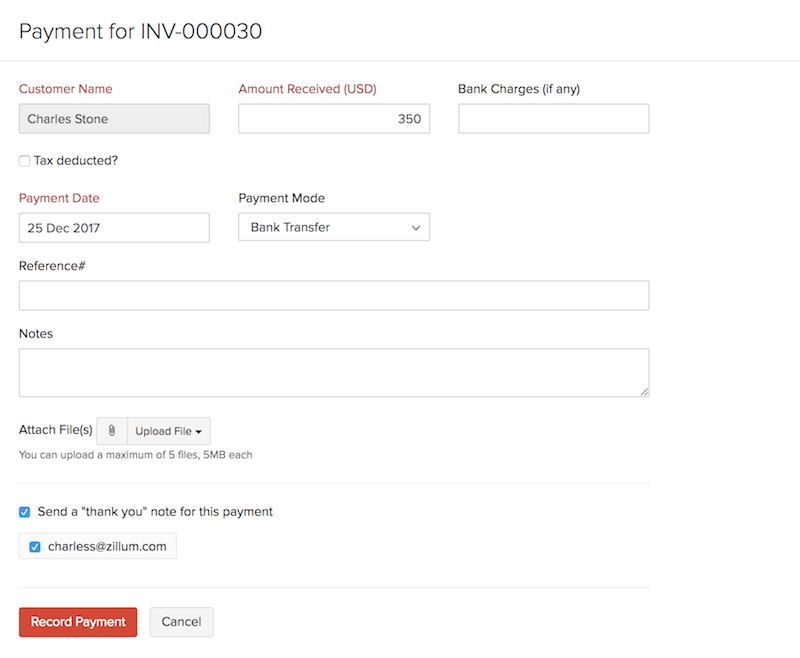Click the Cancel button
Screen dimensions: 800x658
(181, 621)
